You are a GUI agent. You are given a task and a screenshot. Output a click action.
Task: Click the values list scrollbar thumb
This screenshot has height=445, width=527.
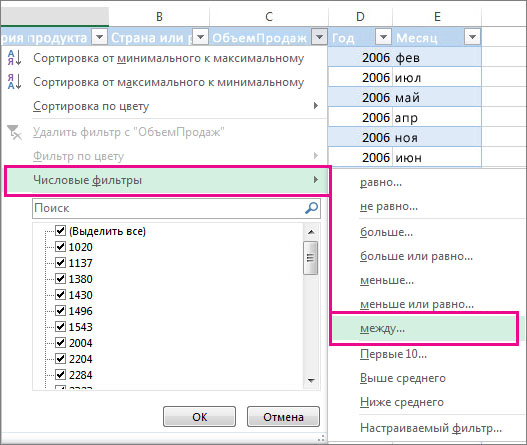click(311, 258)
